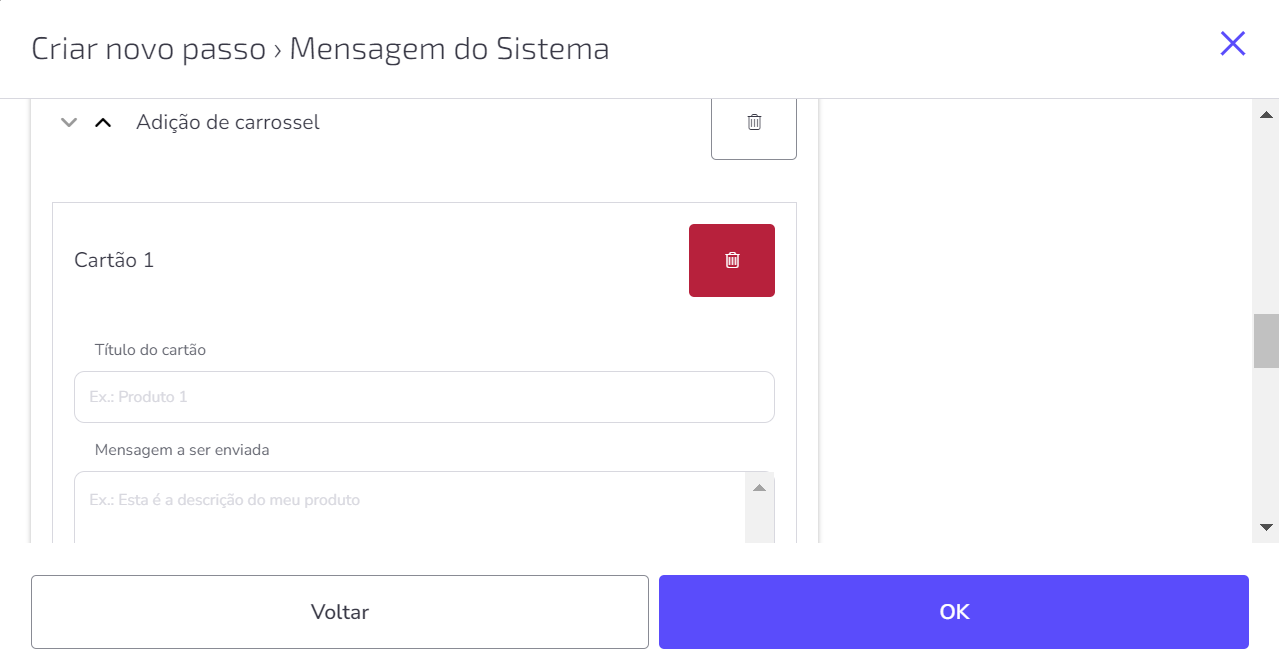Click the Título do cartão label
This screenshot has height=663, width=1279.
pos(150,350)
